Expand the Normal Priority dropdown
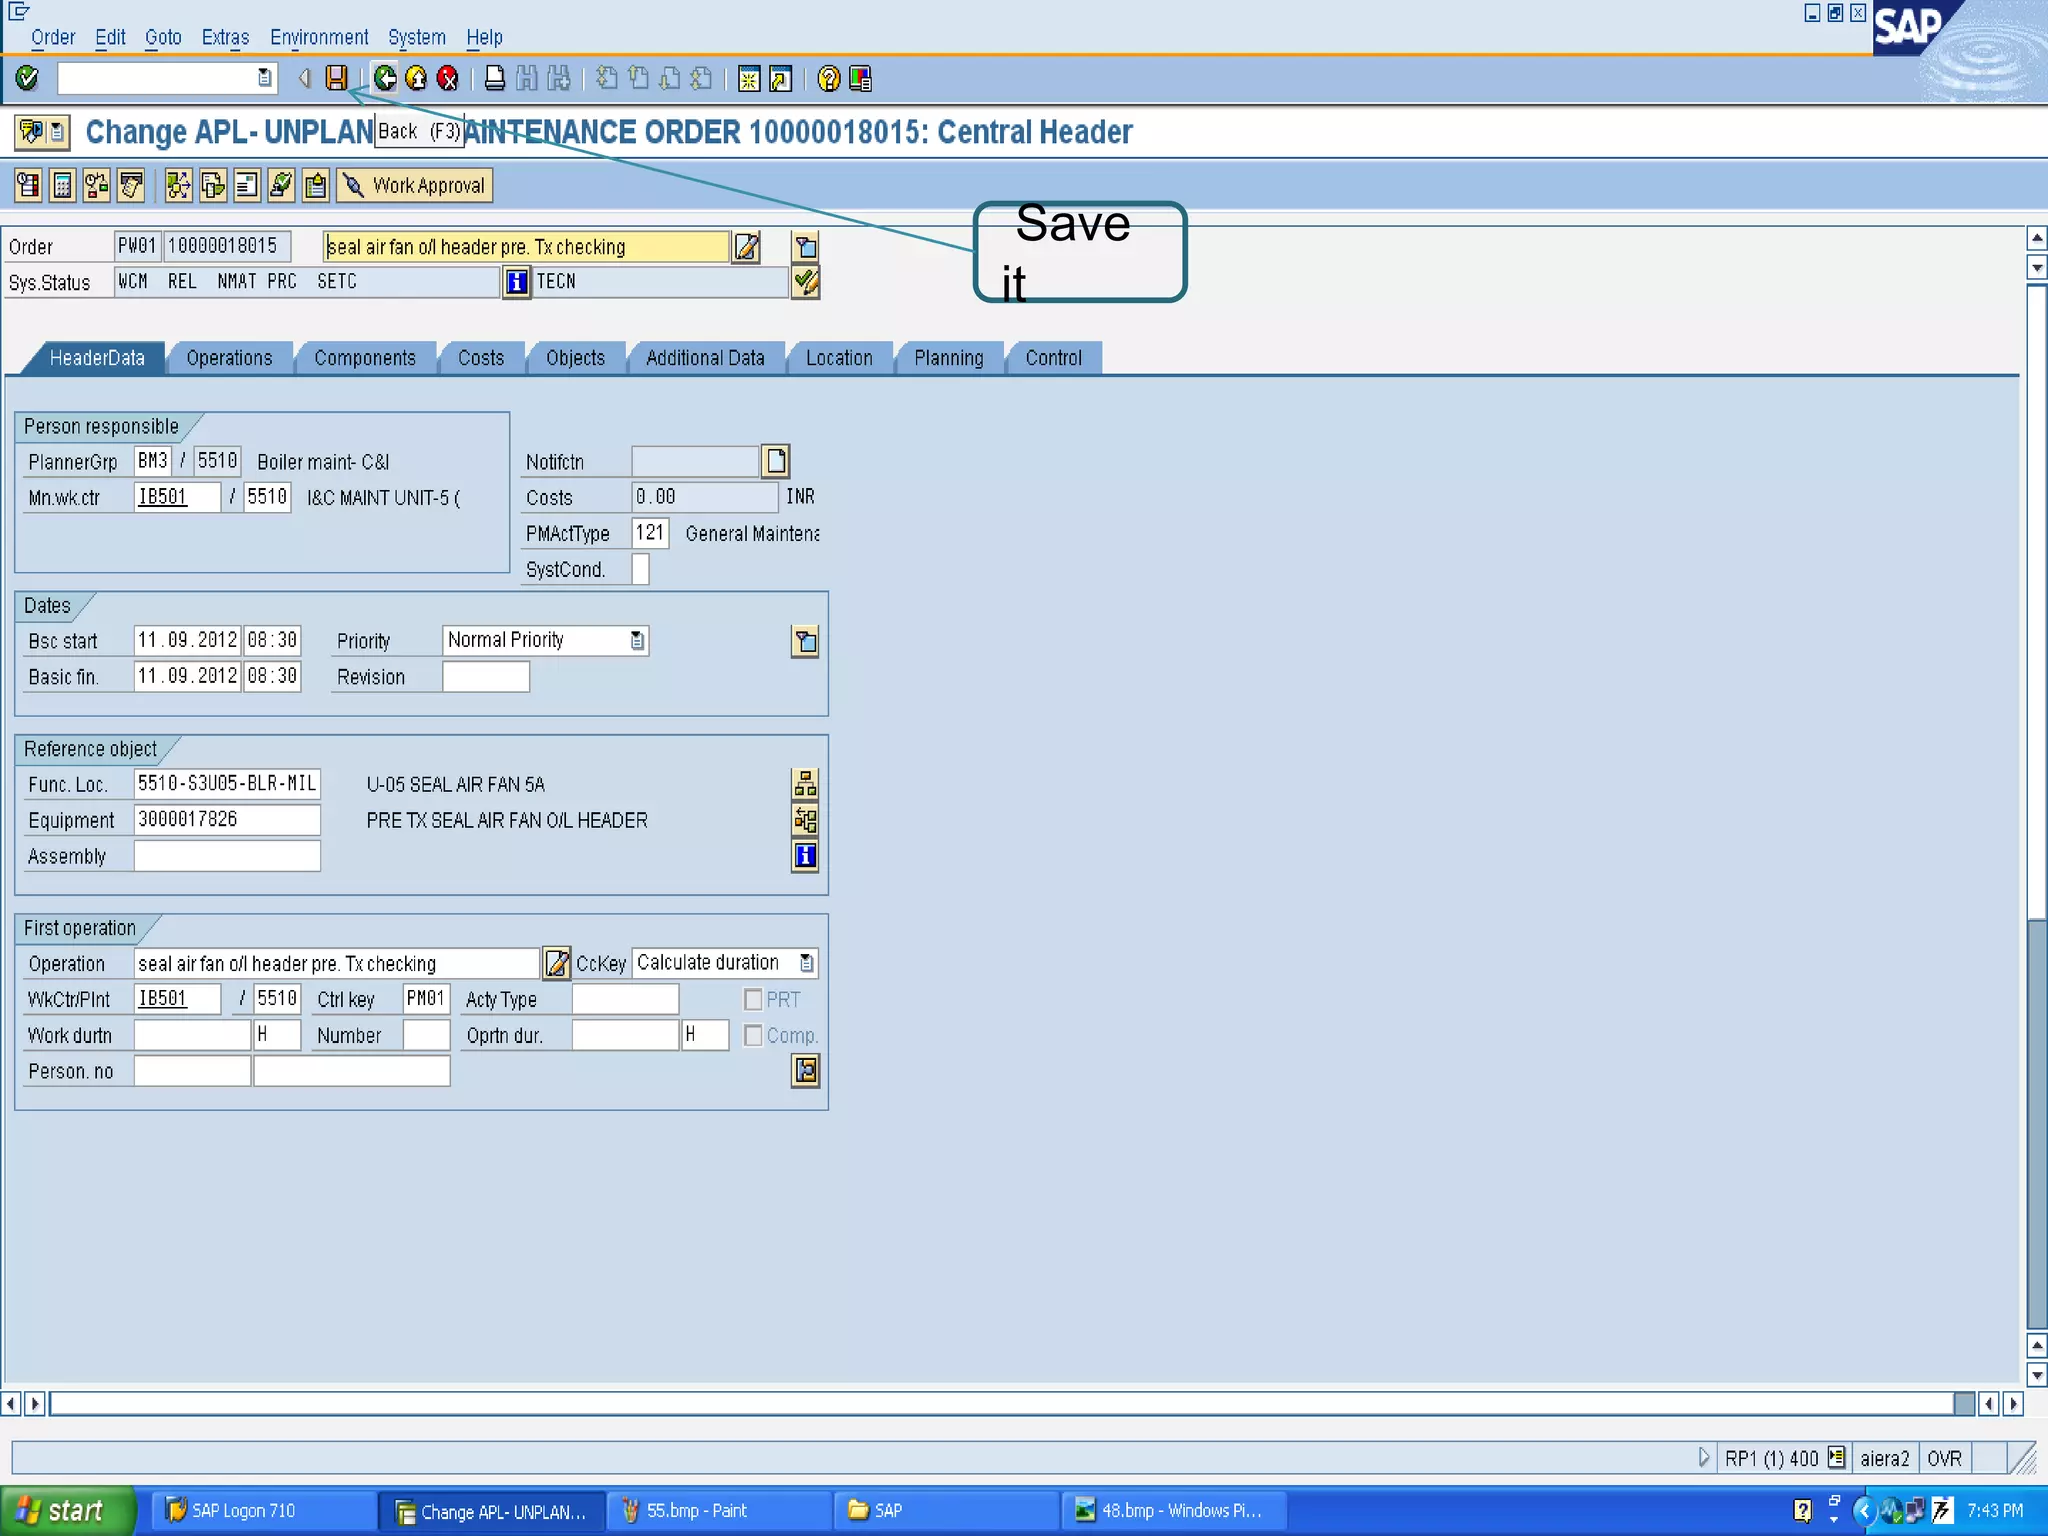 [637, 641]
